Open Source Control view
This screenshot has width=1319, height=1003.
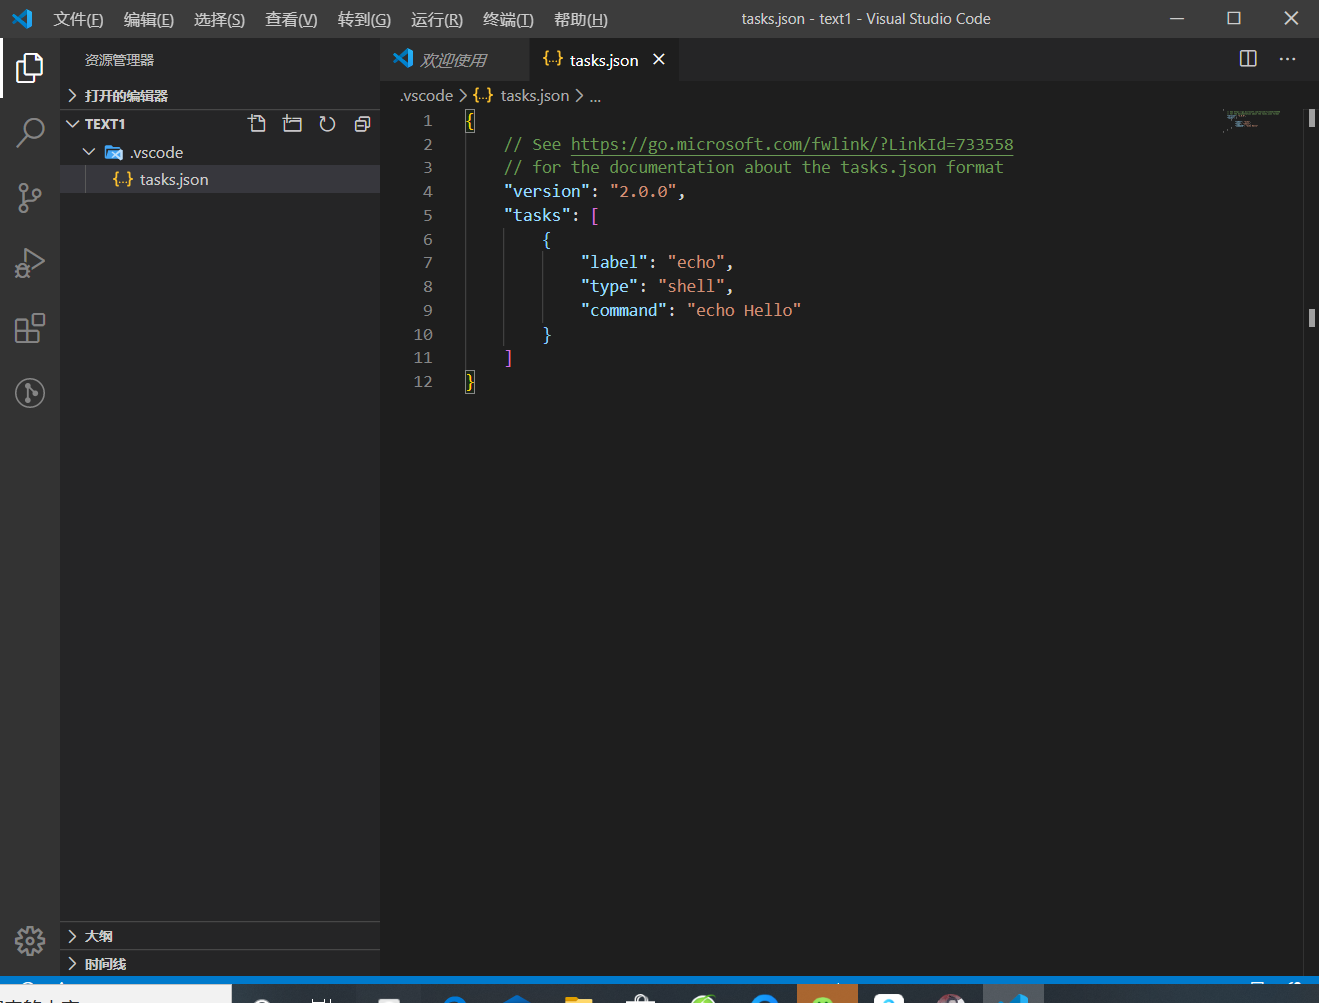click(x=29, y=198)
